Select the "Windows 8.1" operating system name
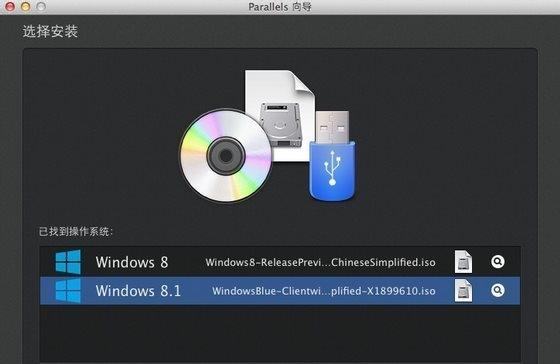Image resolution: width=560 pixels, height=364 pixels. pyautogui.click(x=138, y=291)
